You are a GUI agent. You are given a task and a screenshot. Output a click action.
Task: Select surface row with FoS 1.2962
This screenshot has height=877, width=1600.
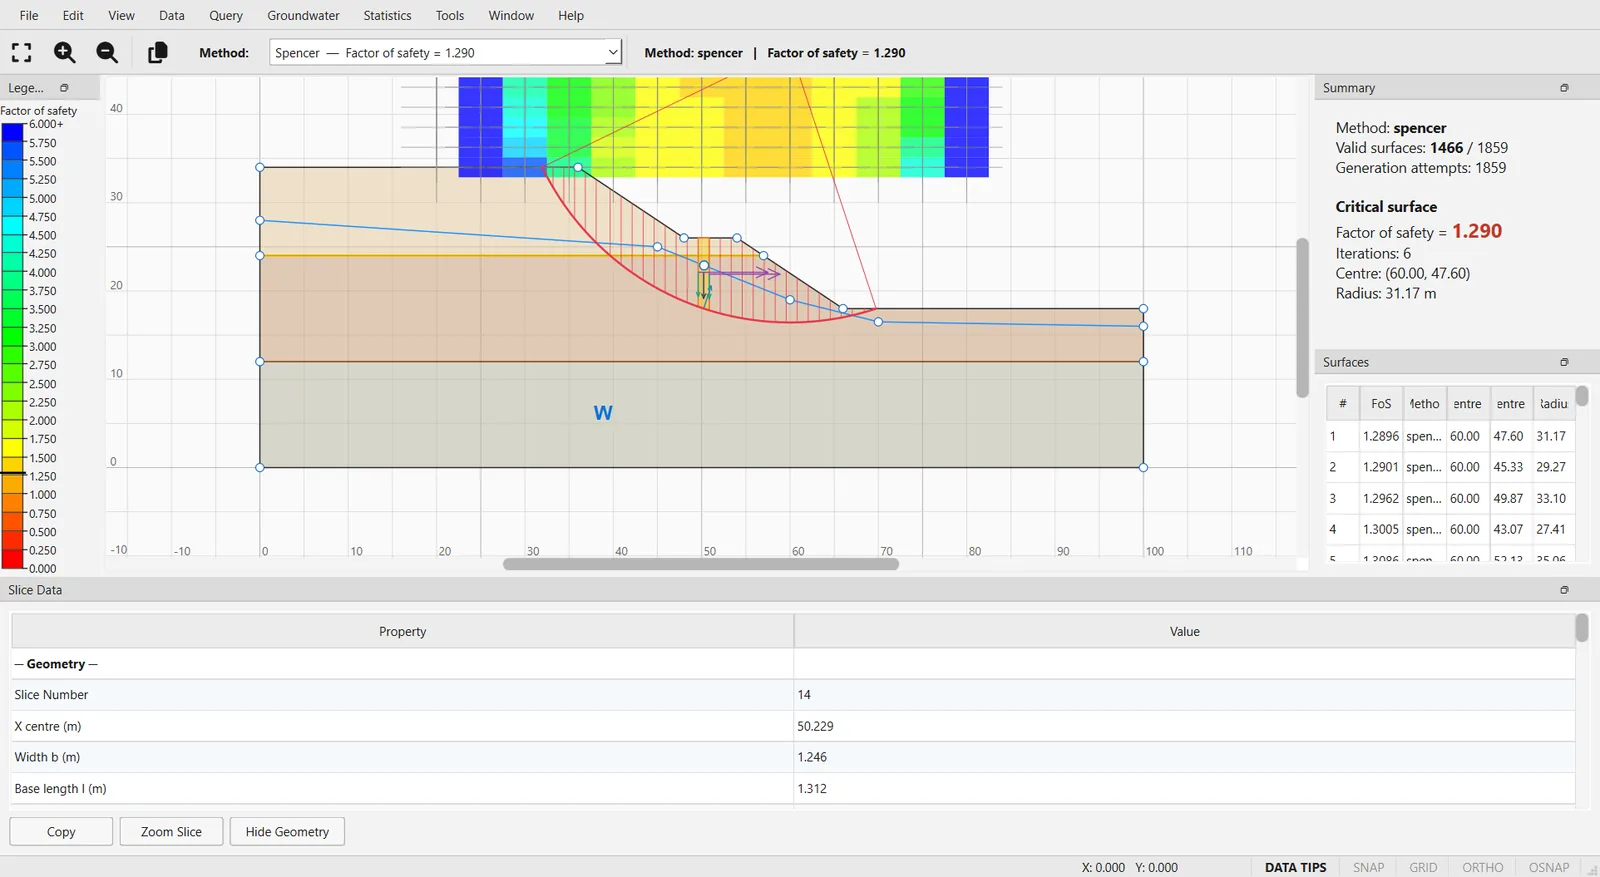pos(1450,498)
